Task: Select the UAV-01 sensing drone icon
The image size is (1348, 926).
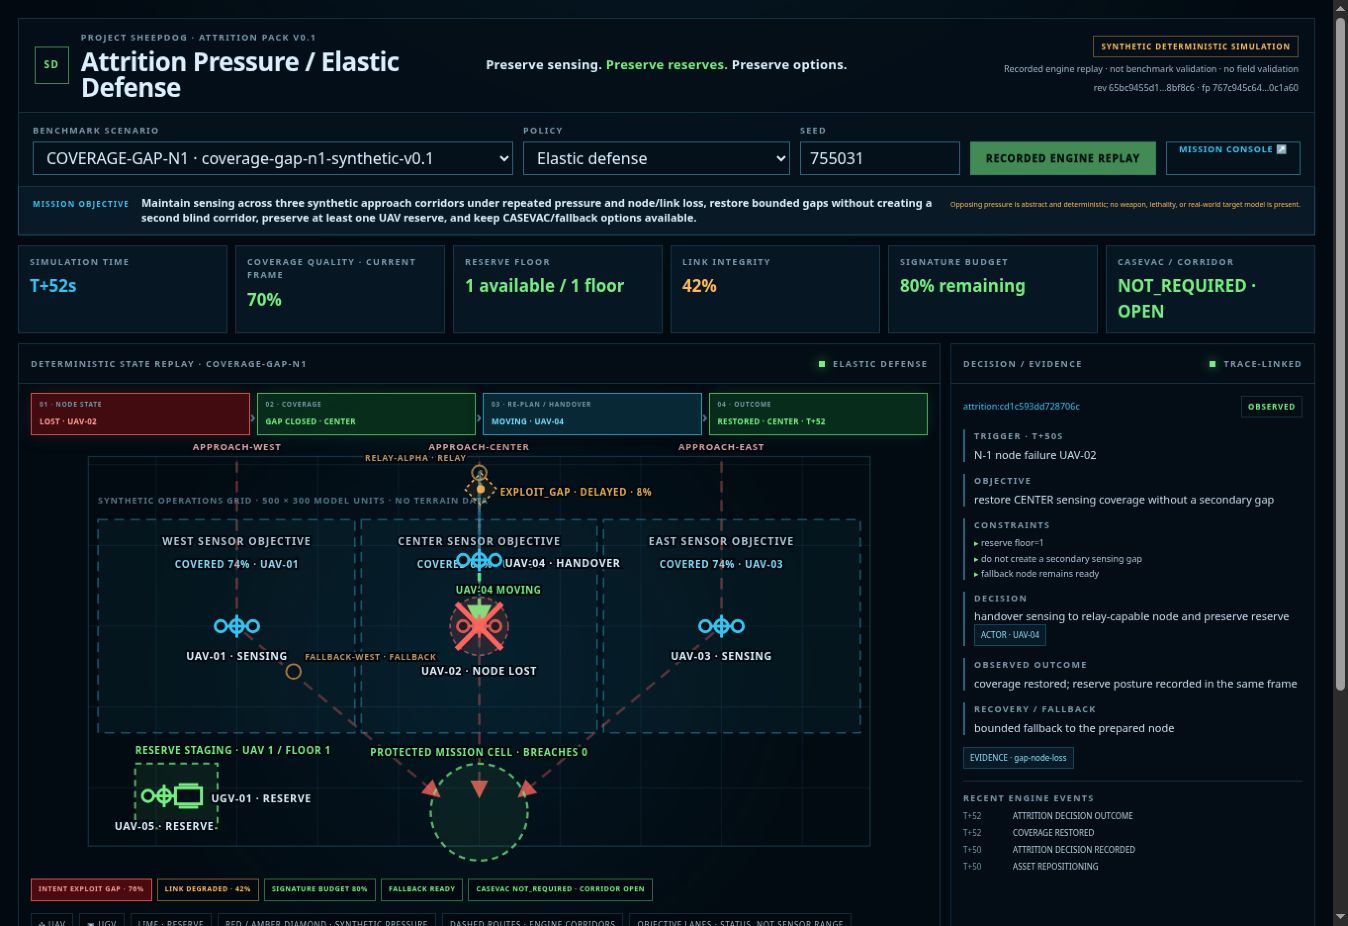Action: pos(237,626)
